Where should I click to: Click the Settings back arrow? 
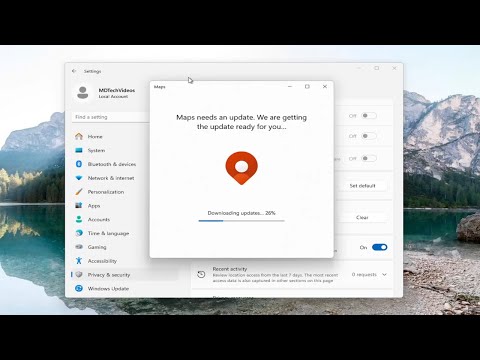tap(74, 71)
